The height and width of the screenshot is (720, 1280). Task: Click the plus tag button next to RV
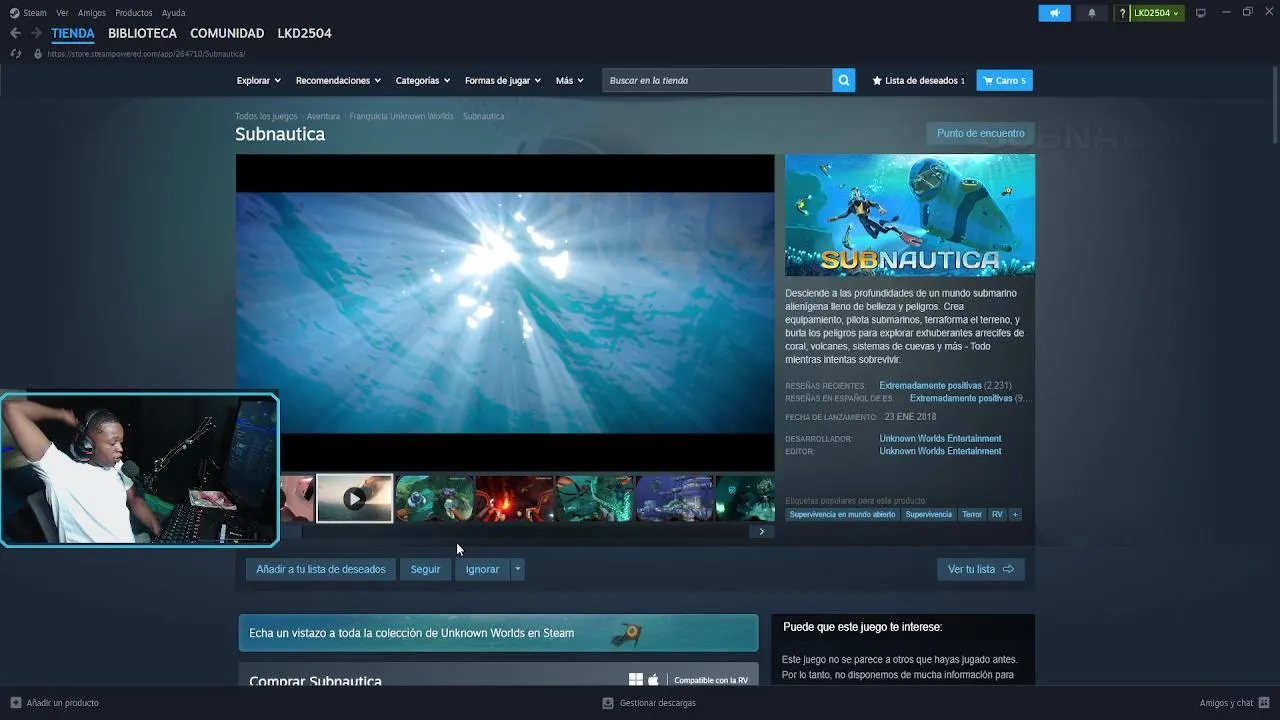(1015, 514)
